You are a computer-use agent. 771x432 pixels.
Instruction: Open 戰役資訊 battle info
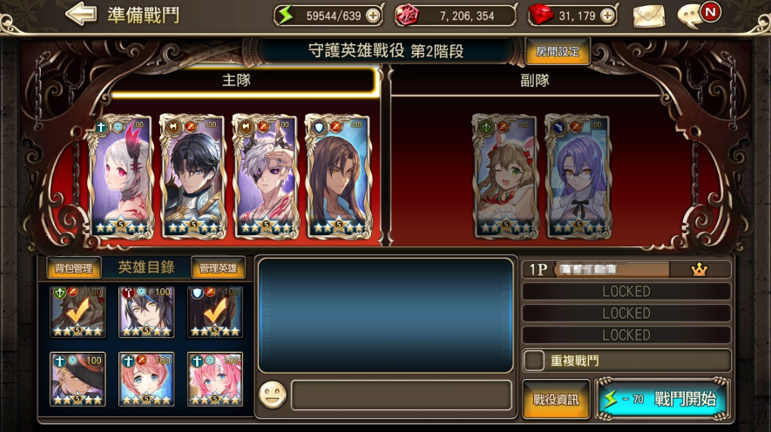[556, 399]
